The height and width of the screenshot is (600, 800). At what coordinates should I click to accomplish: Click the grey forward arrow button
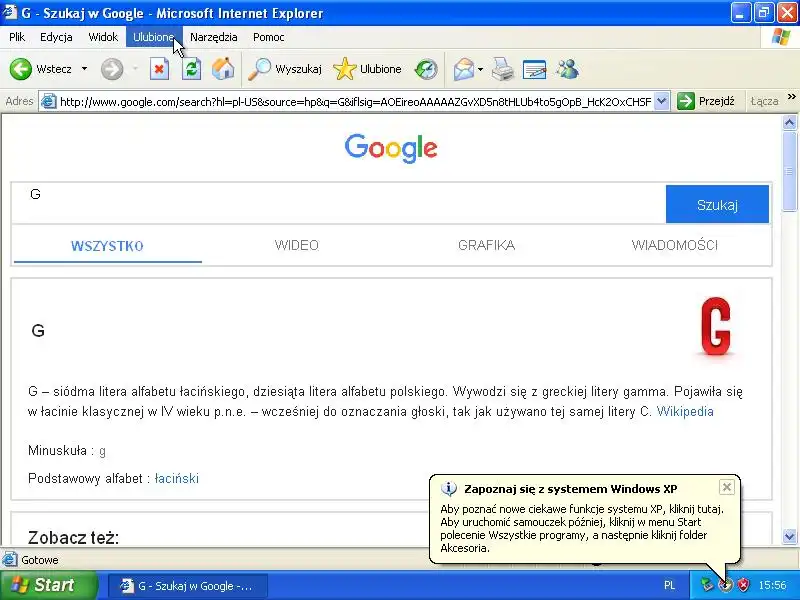pyautogui.click(x=112, y=69)
